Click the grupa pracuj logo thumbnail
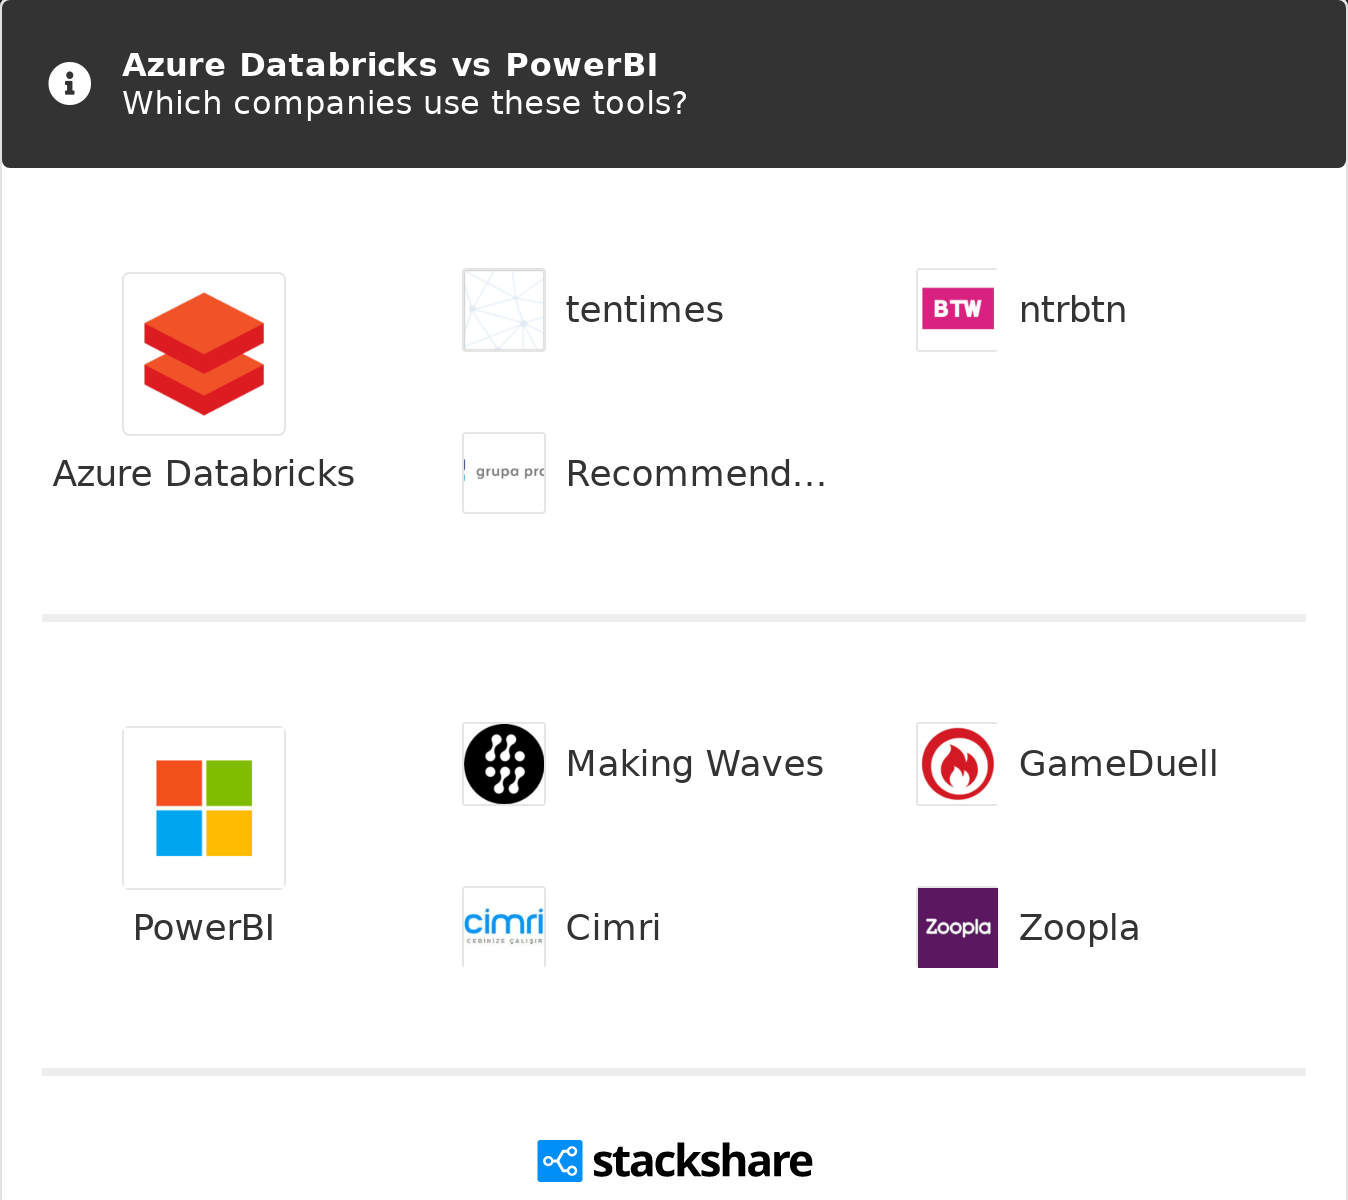This screenshot has width=1348, height=1200. click(x=504, y=473)
